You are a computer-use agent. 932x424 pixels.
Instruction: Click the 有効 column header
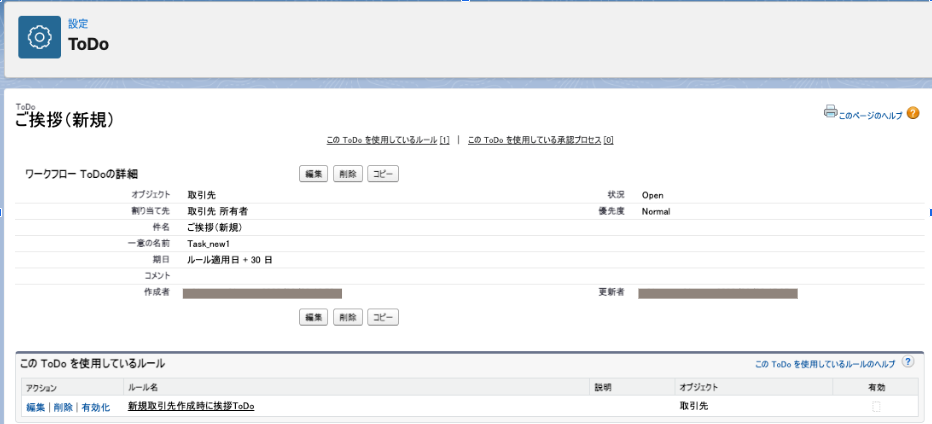[x=877, y=387]
